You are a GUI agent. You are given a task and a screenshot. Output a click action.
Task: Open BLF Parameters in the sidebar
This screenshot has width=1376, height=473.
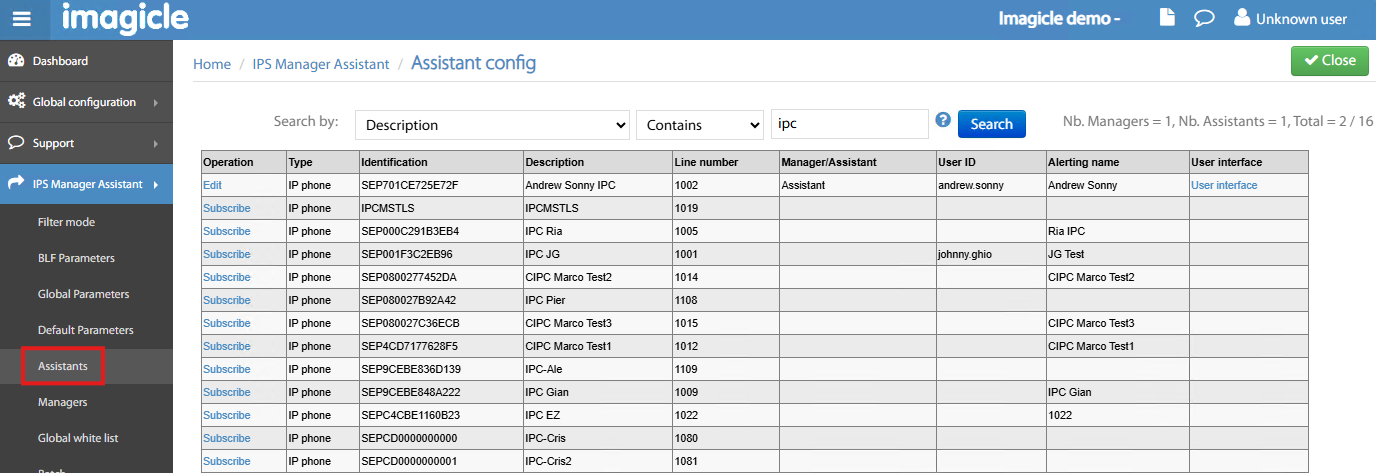[76, 258]
